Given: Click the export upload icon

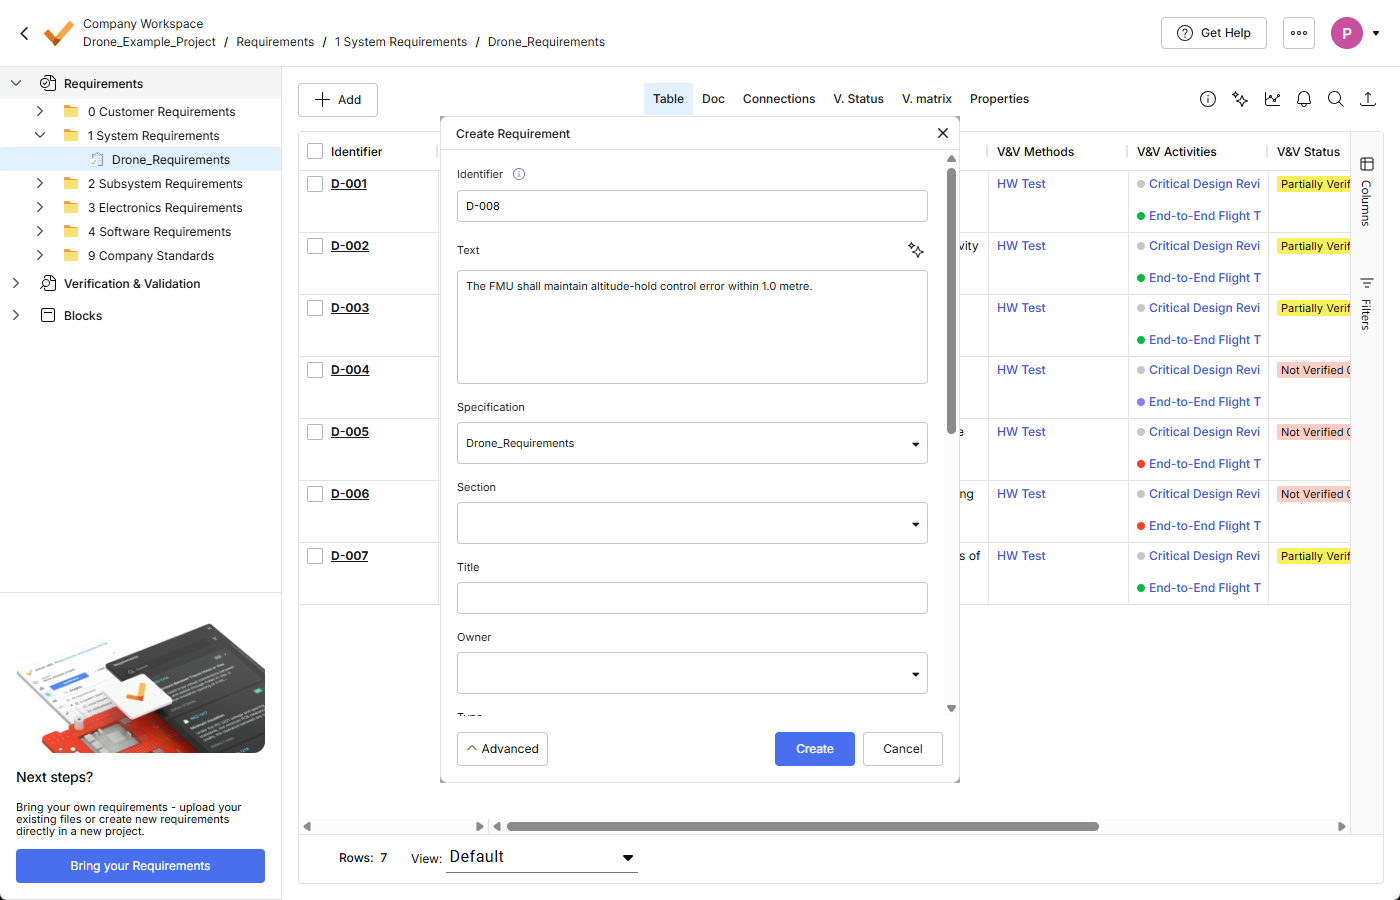Looking at the screenshot, I should click(x=1368, y=99).
